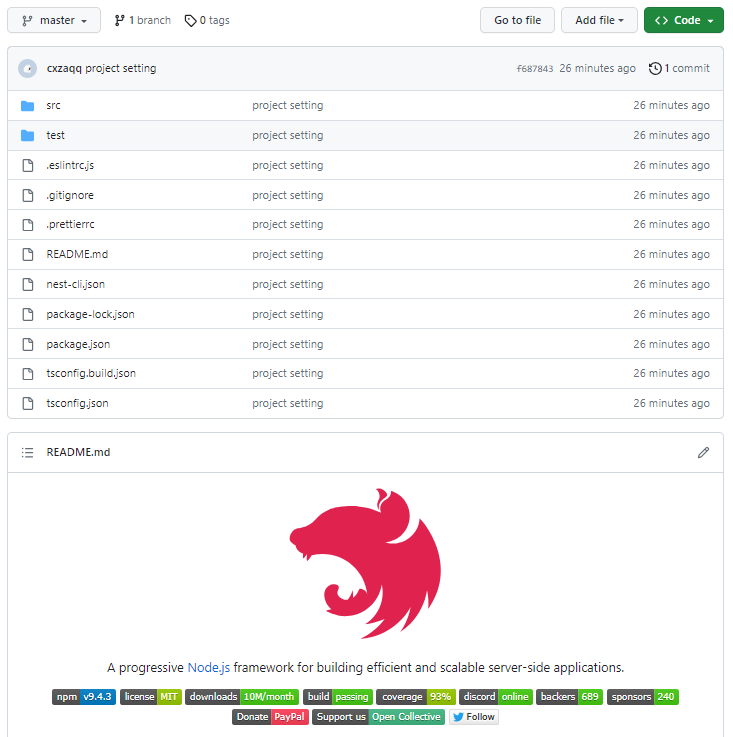This screenshot has width=733, height=737.
Task: Click the test folder icon
Action: 28,135
